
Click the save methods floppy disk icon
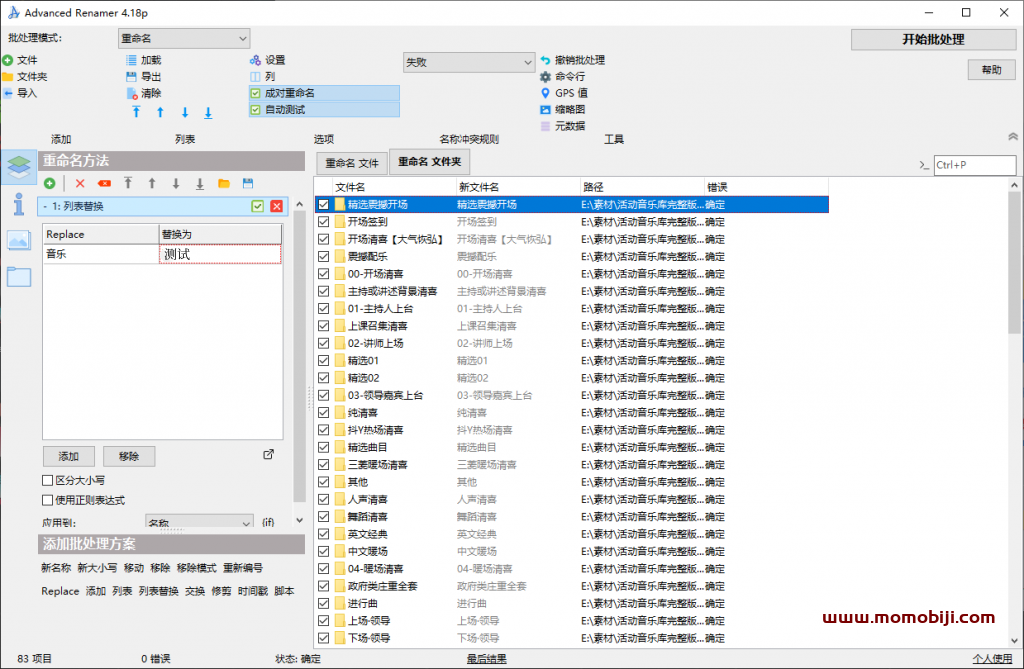coord(248,183)
